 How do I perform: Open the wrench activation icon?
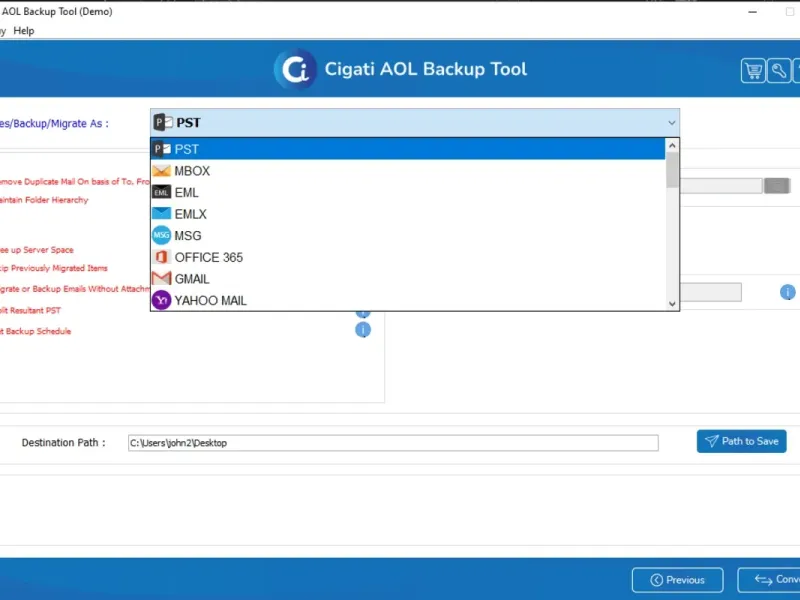pos(779,70)
